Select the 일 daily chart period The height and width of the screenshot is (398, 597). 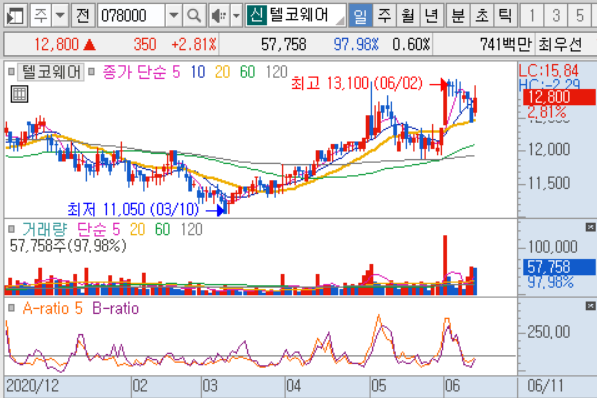click(360, 16)
